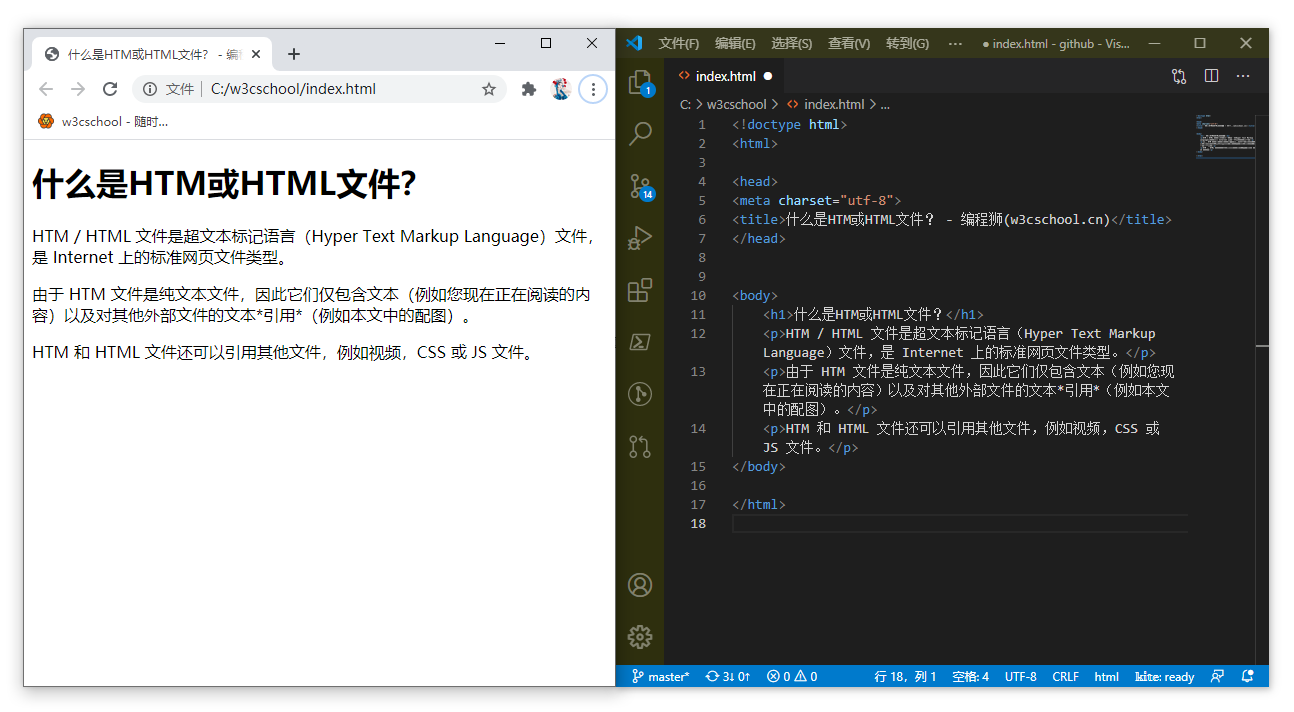
Task: Open the Run and Debug panel
Action: (x=640, y=238)
